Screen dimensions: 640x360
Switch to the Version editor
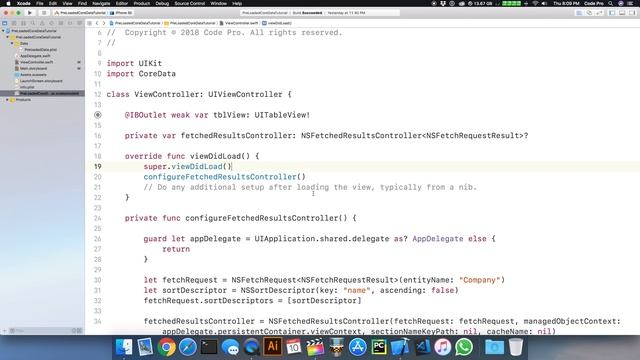click(x=599, y=13)
